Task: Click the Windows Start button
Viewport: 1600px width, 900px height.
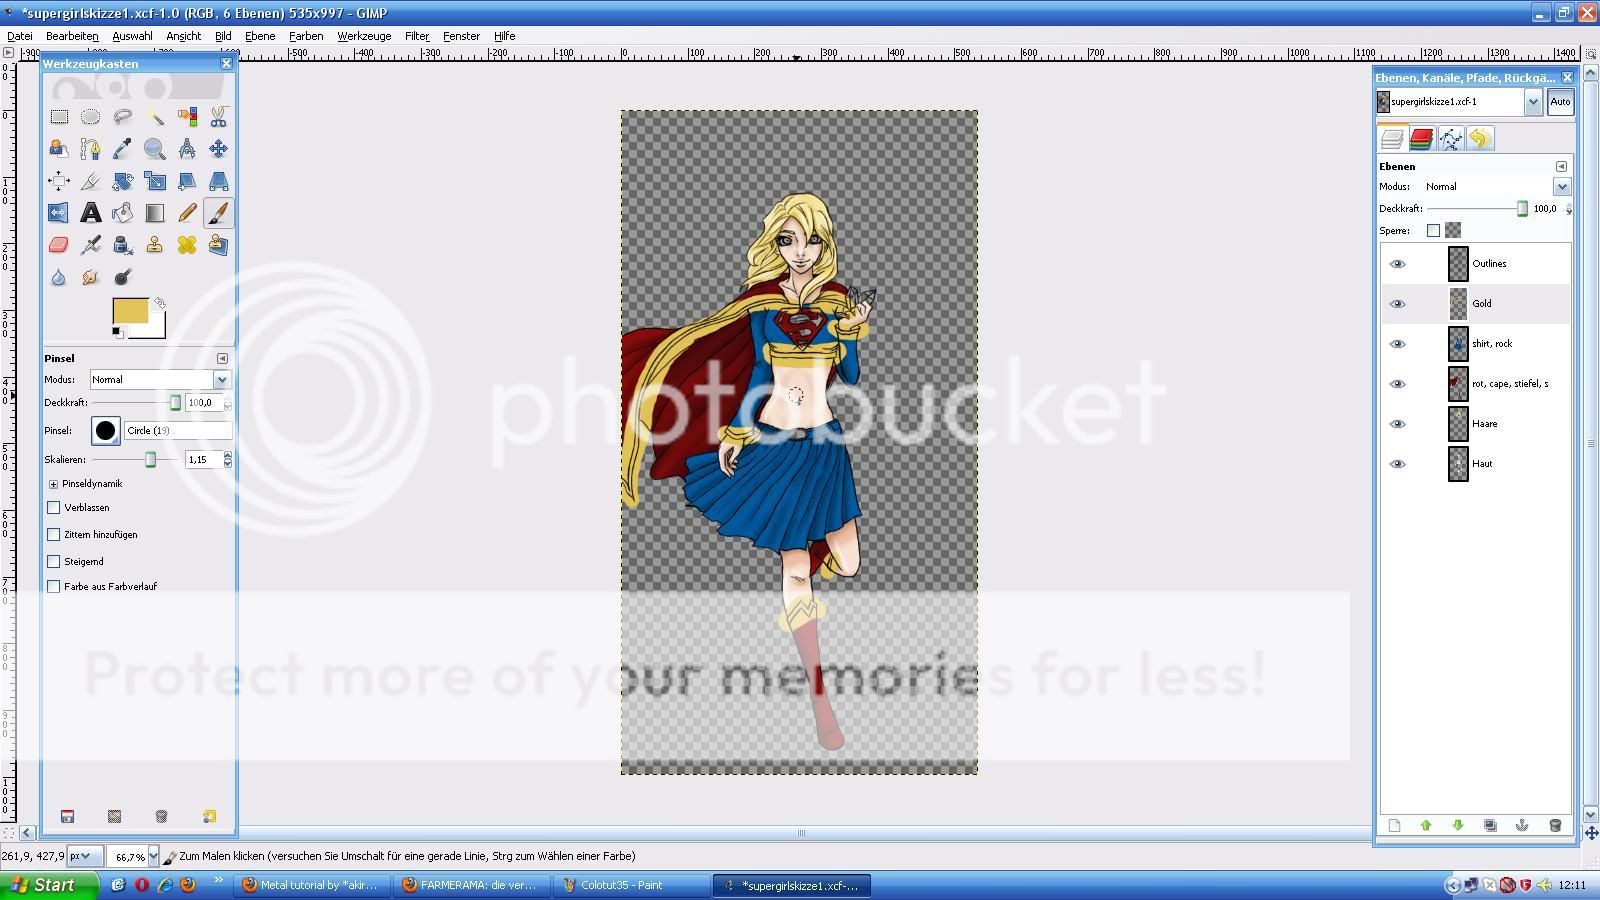Action: pos(49,885)
